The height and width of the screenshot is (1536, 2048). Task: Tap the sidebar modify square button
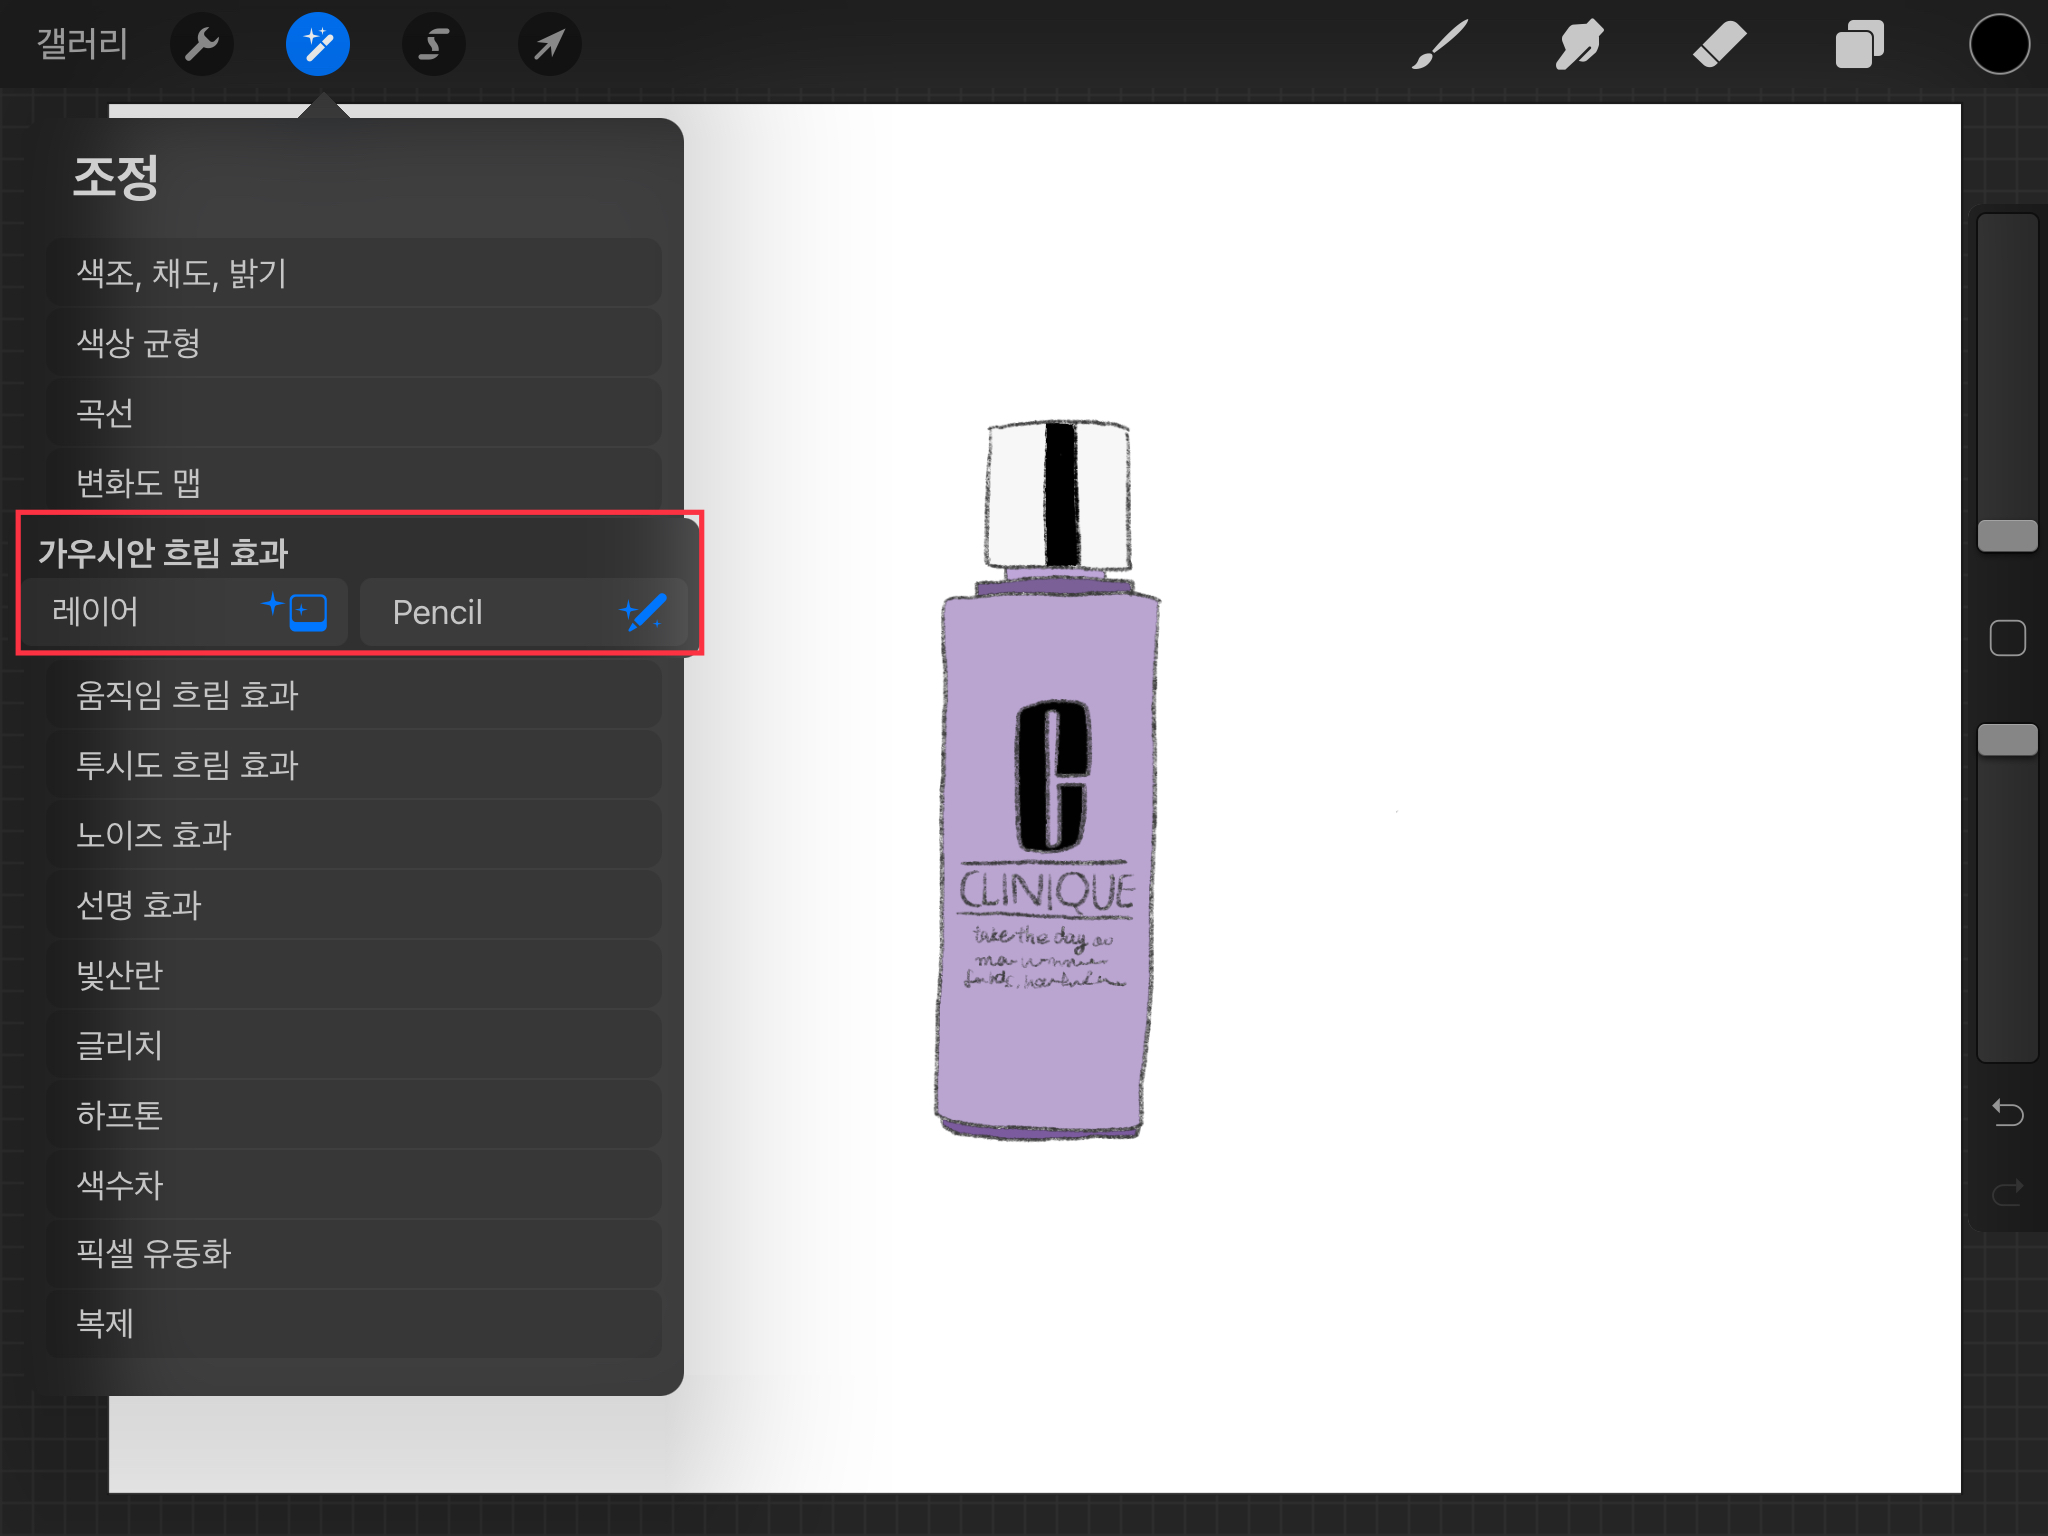pyautogui.click(x=2007, y=638)
